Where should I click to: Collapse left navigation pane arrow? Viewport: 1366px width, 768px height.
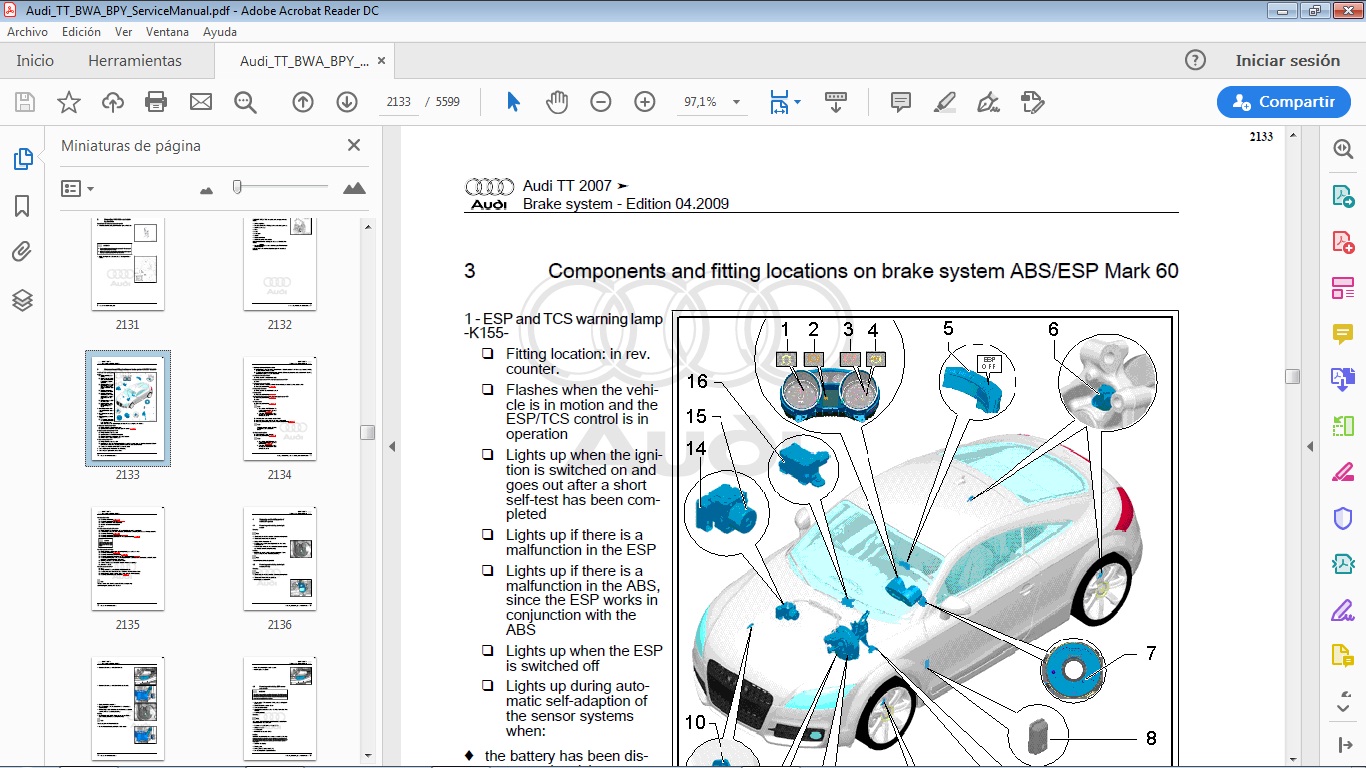tap(392, 446)
